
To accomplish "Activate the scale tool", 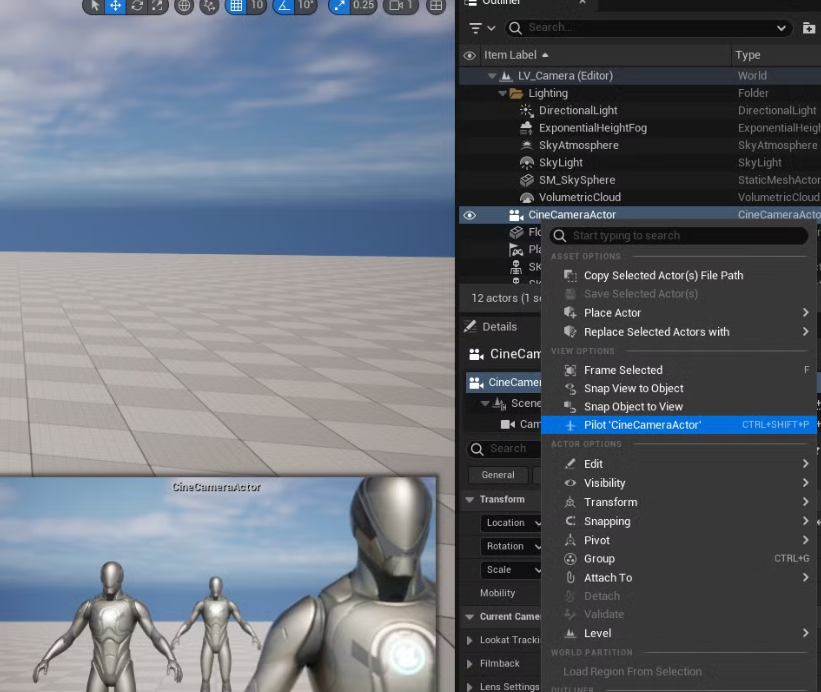I will pyautogui.click(x=157, y=5).
